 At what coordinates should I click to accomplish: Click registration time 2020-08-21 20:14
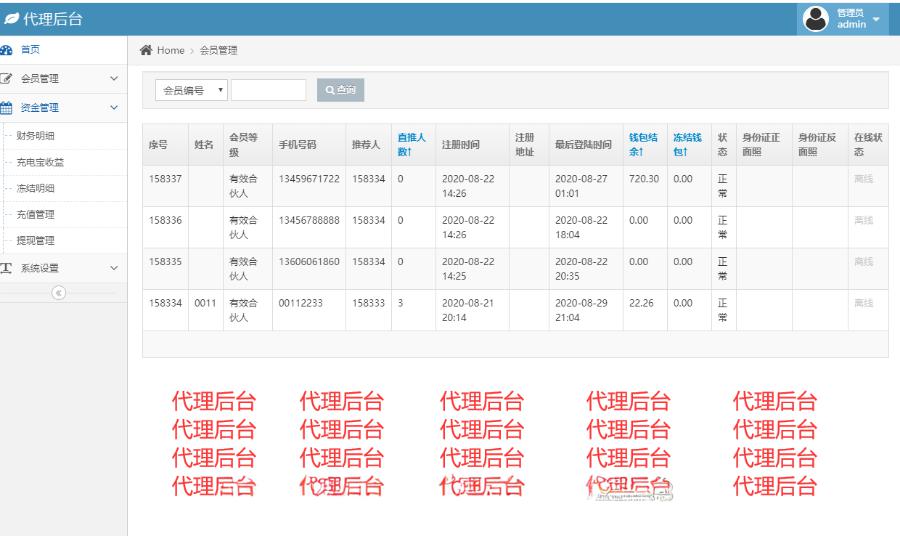pos(468,310)
